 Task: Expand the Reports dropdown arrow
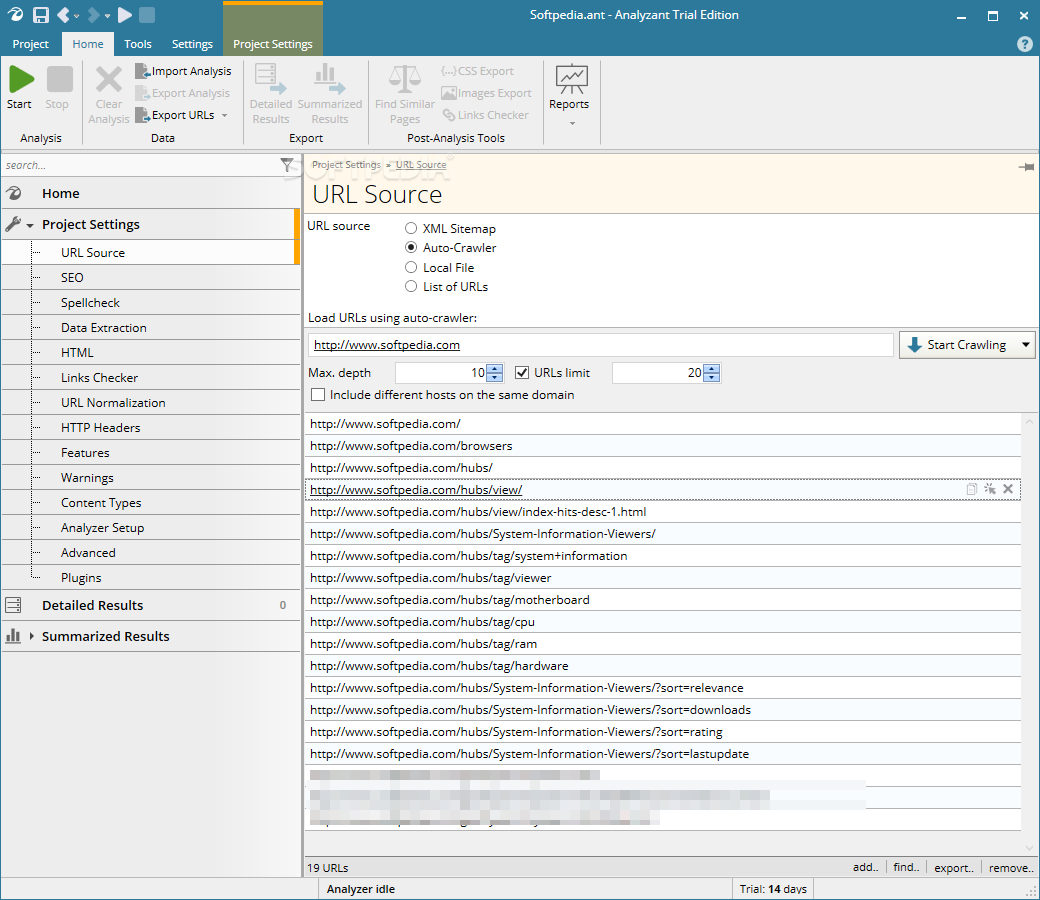click(x=572, y=123)
